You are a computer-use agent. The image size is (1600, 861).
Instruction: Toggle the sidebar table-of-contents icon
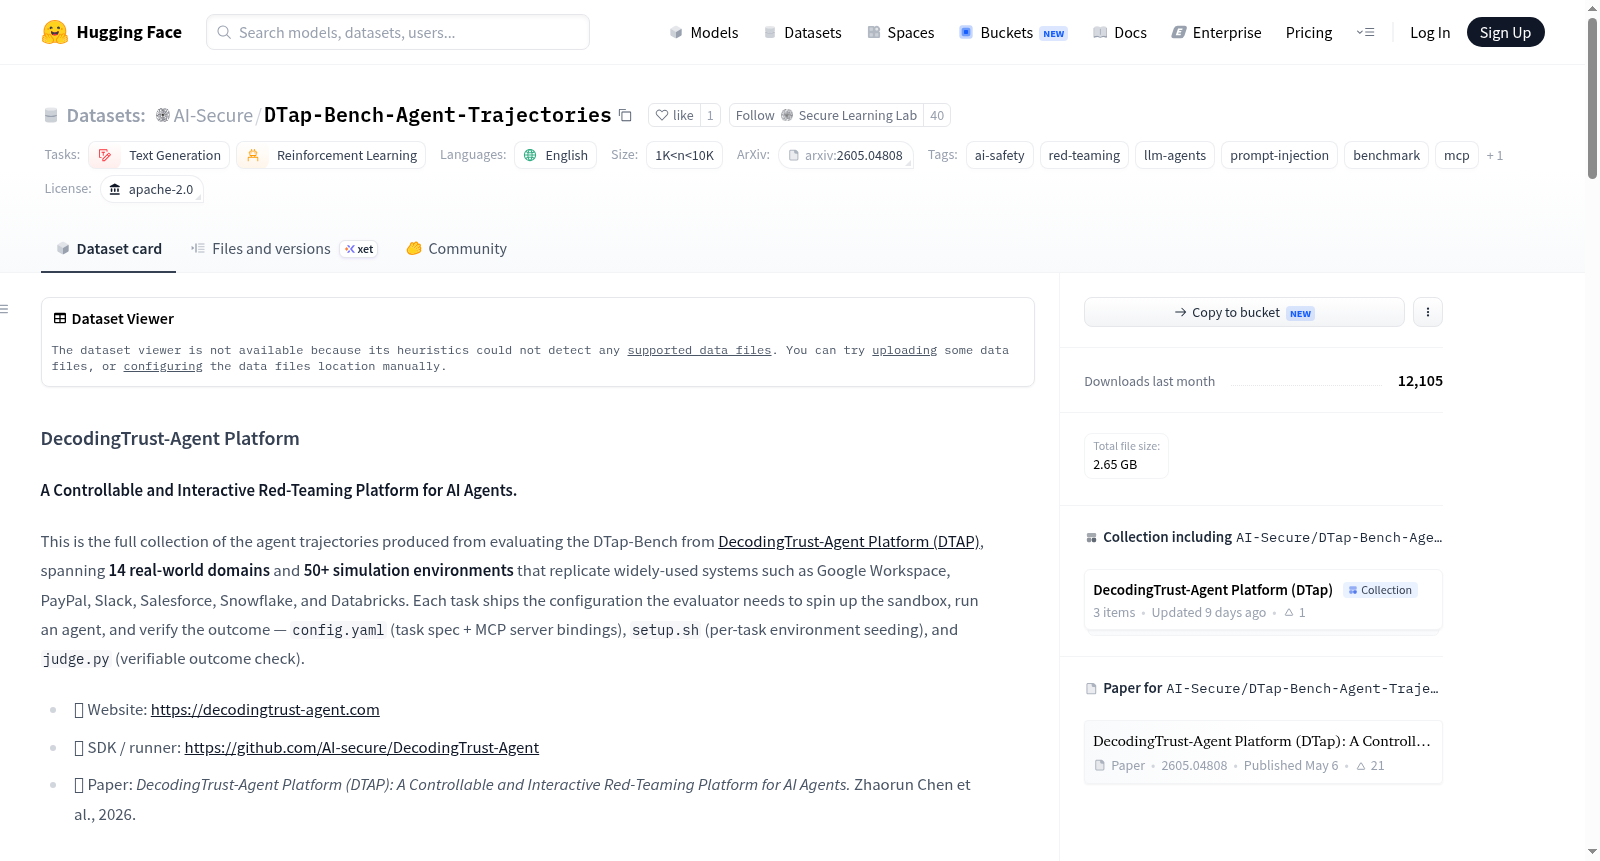coord(4,309)
